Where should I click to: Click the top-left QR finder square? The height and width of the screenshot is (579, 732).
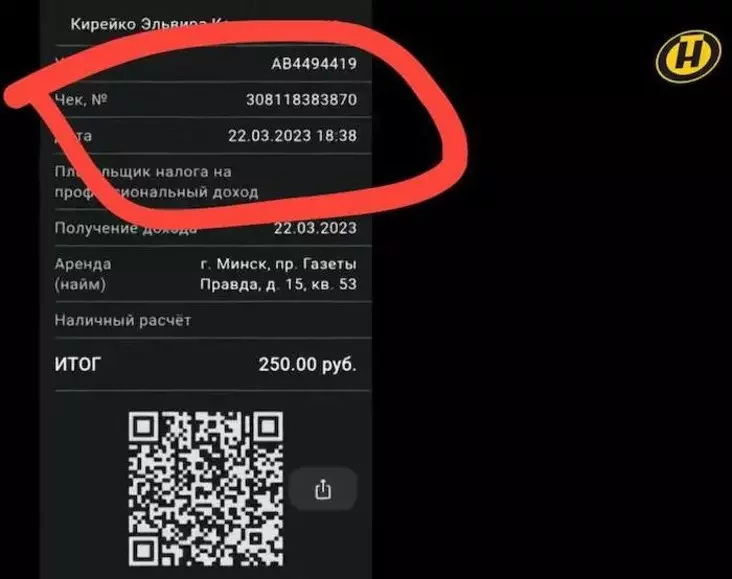[144, 427]
